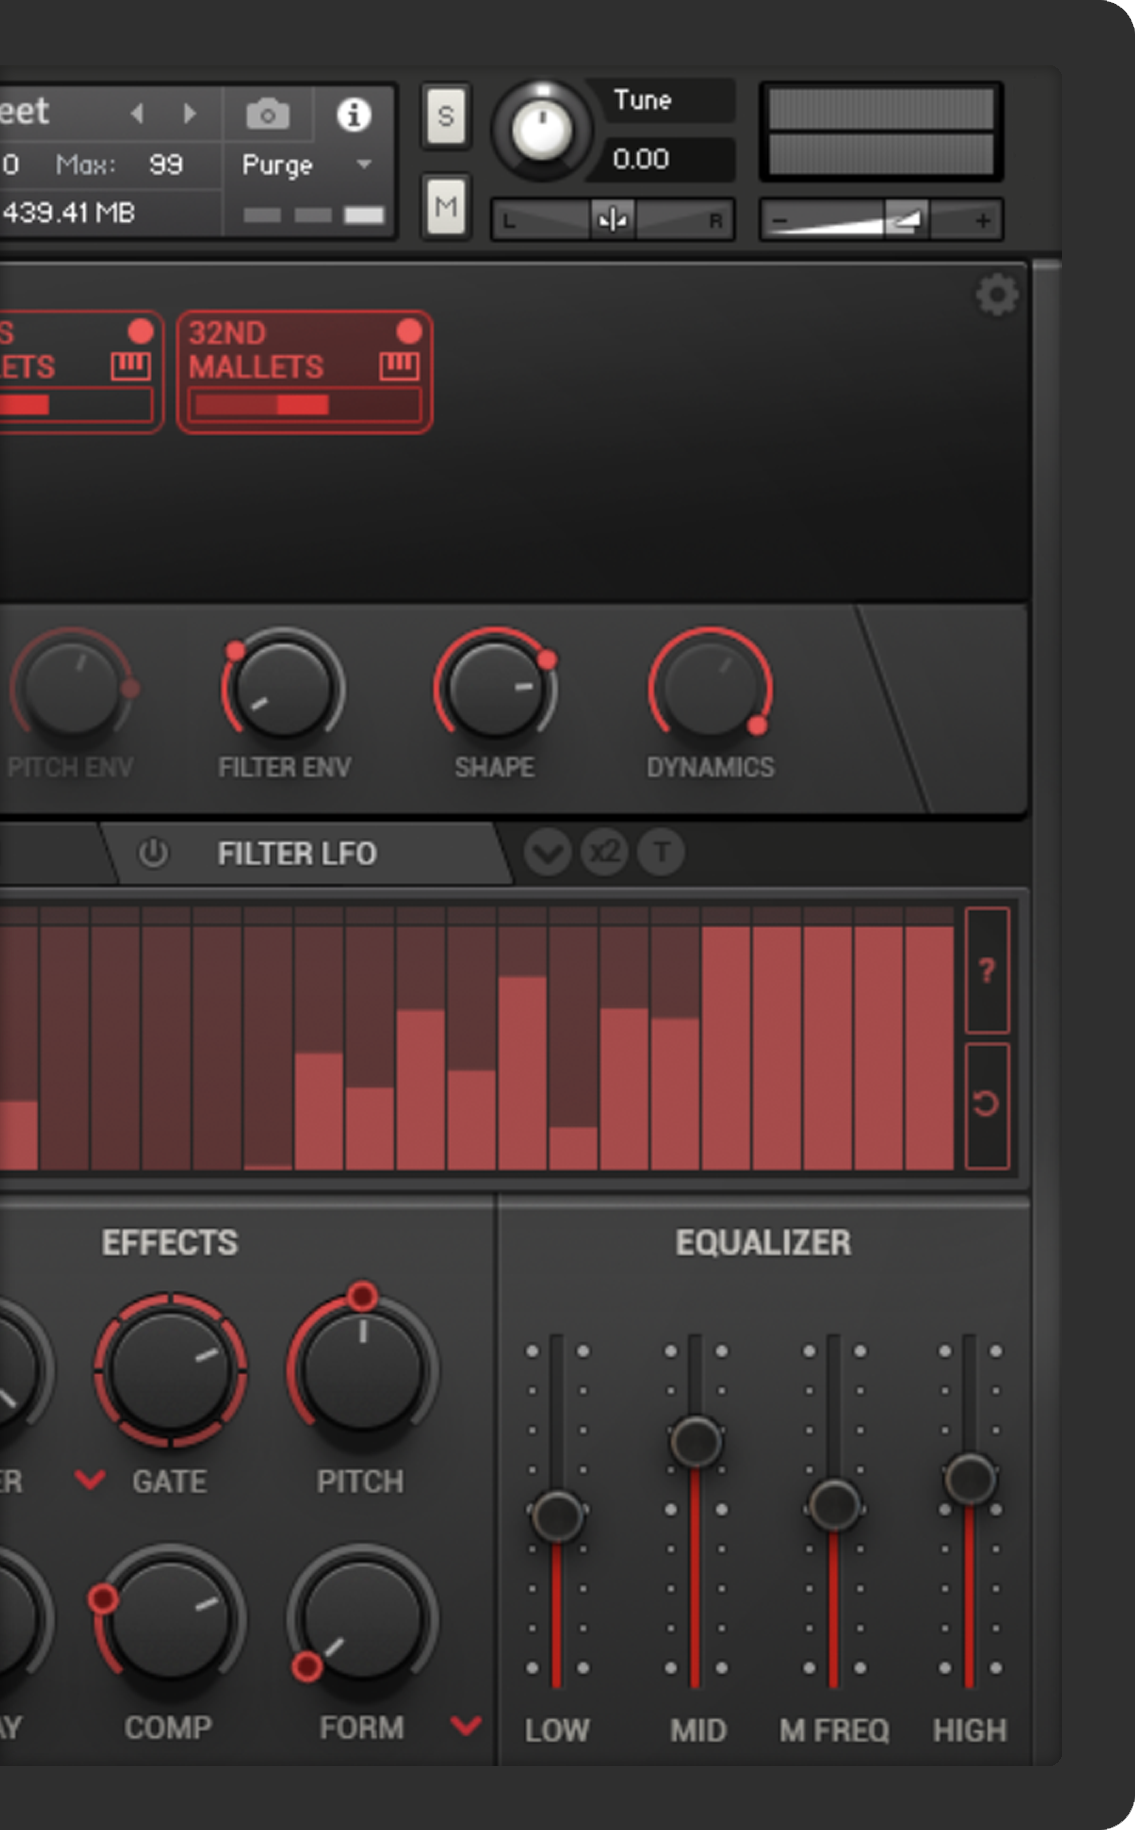
Task: Switch to the FILTER LFO tab
Action: click(x=297, y=853)
